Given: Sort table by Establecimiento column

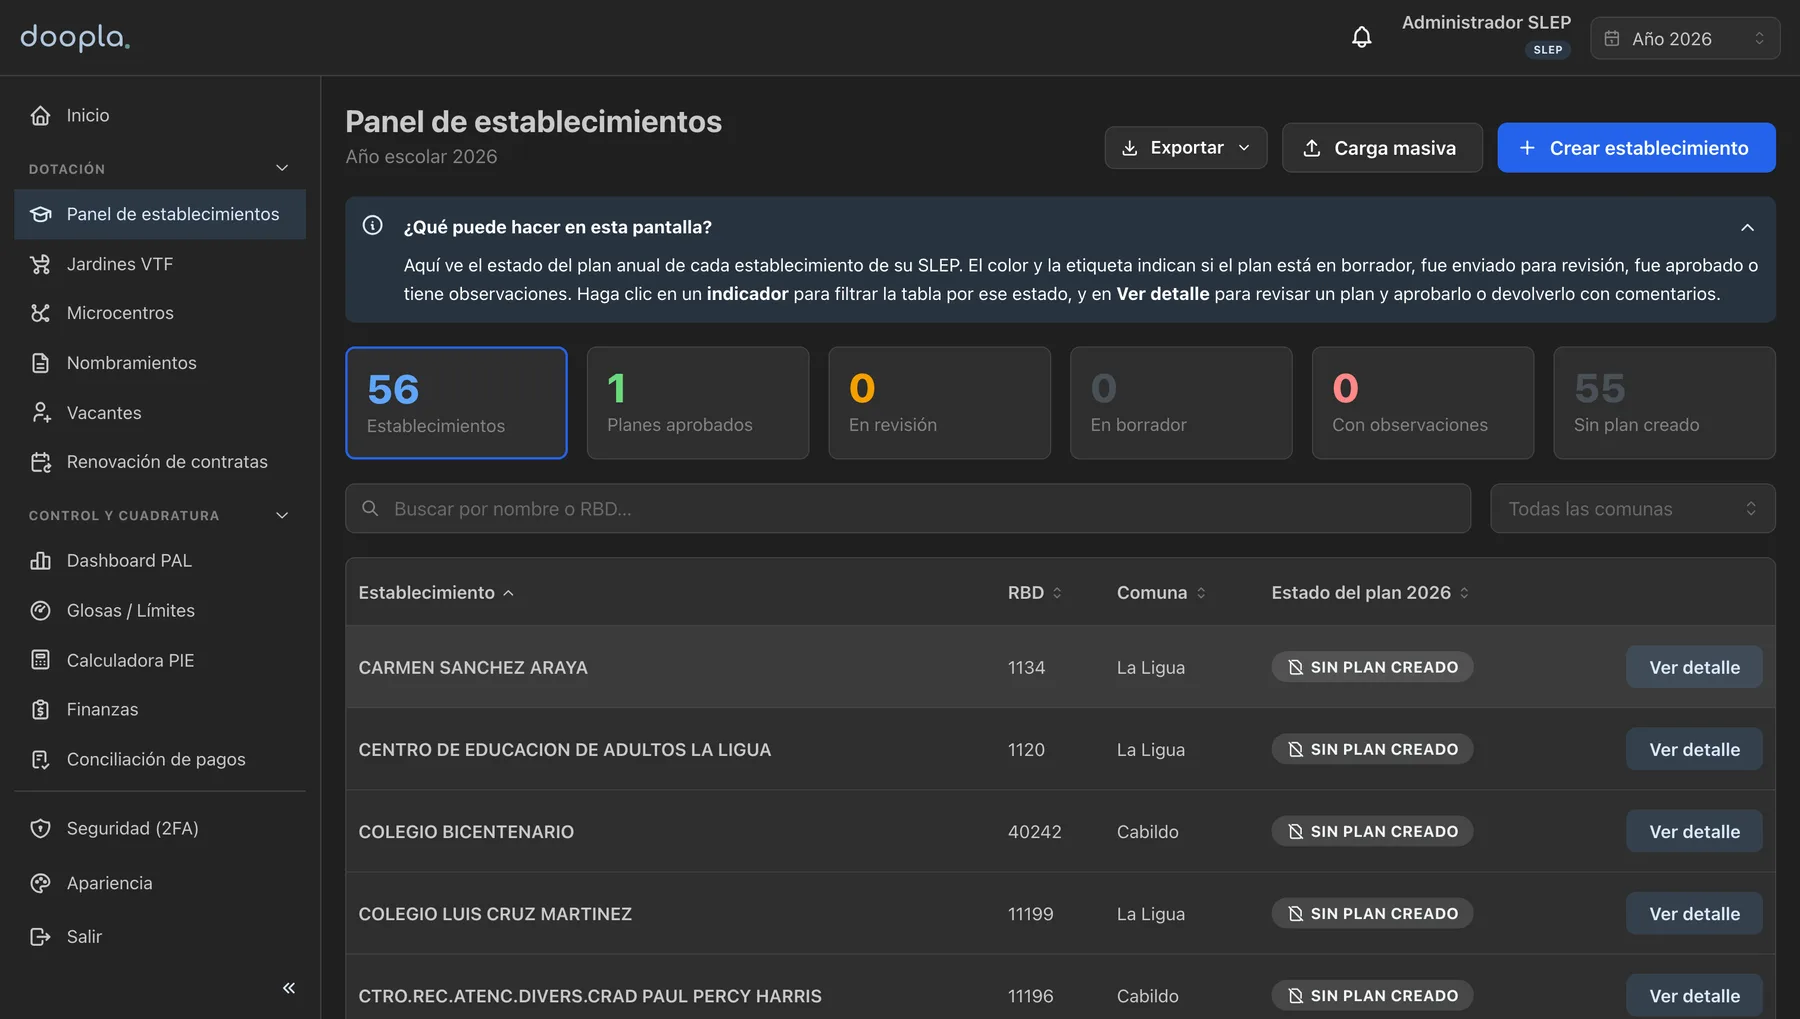Looking at the screenshot, I should click(x=436, y=593).
